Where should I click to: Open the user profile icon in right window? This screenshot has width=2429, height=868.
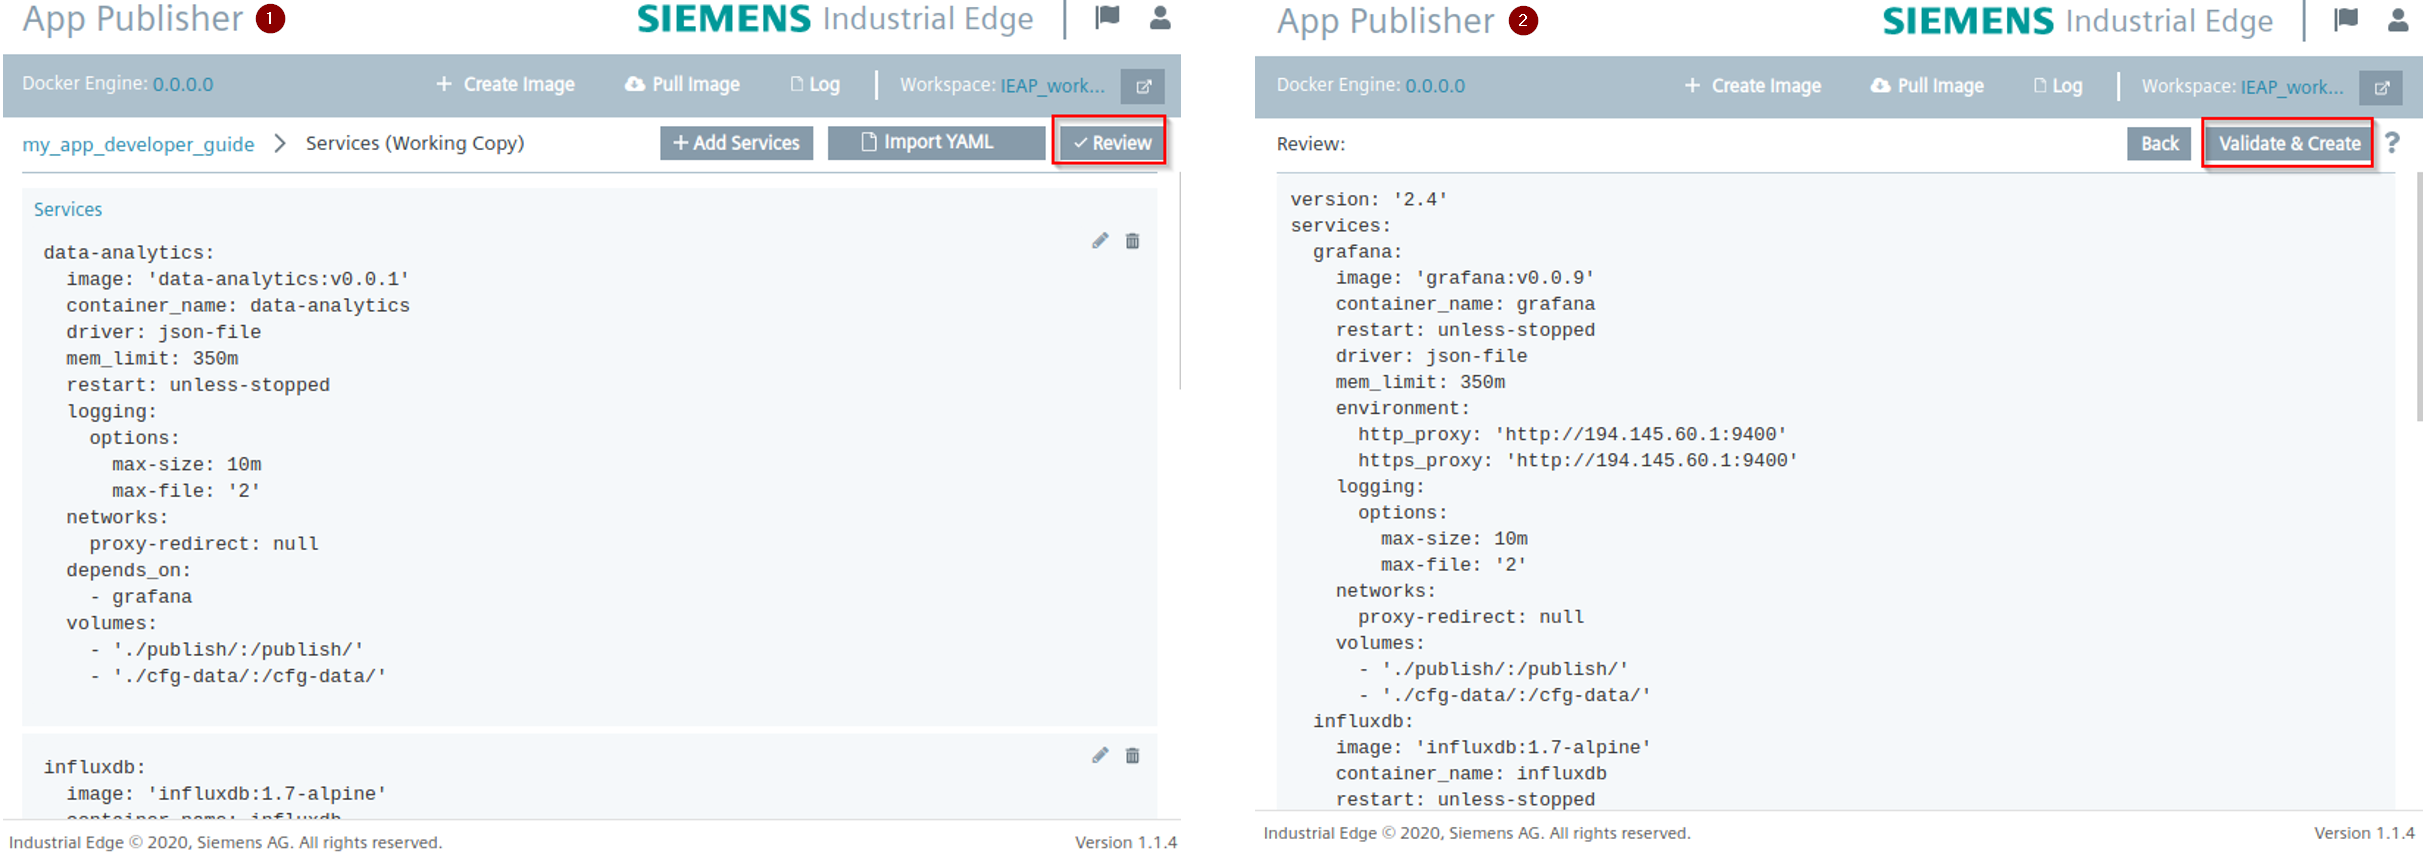pyautogui.click(x=2398, y=19)
